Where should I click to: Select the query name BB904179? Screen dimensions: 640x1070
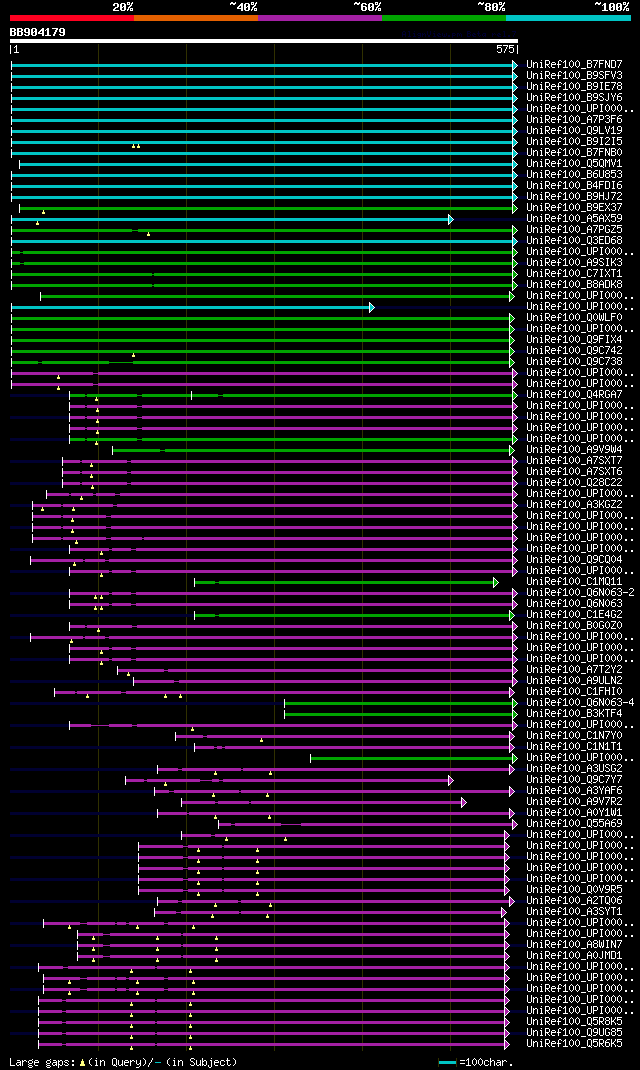point(38,32)
